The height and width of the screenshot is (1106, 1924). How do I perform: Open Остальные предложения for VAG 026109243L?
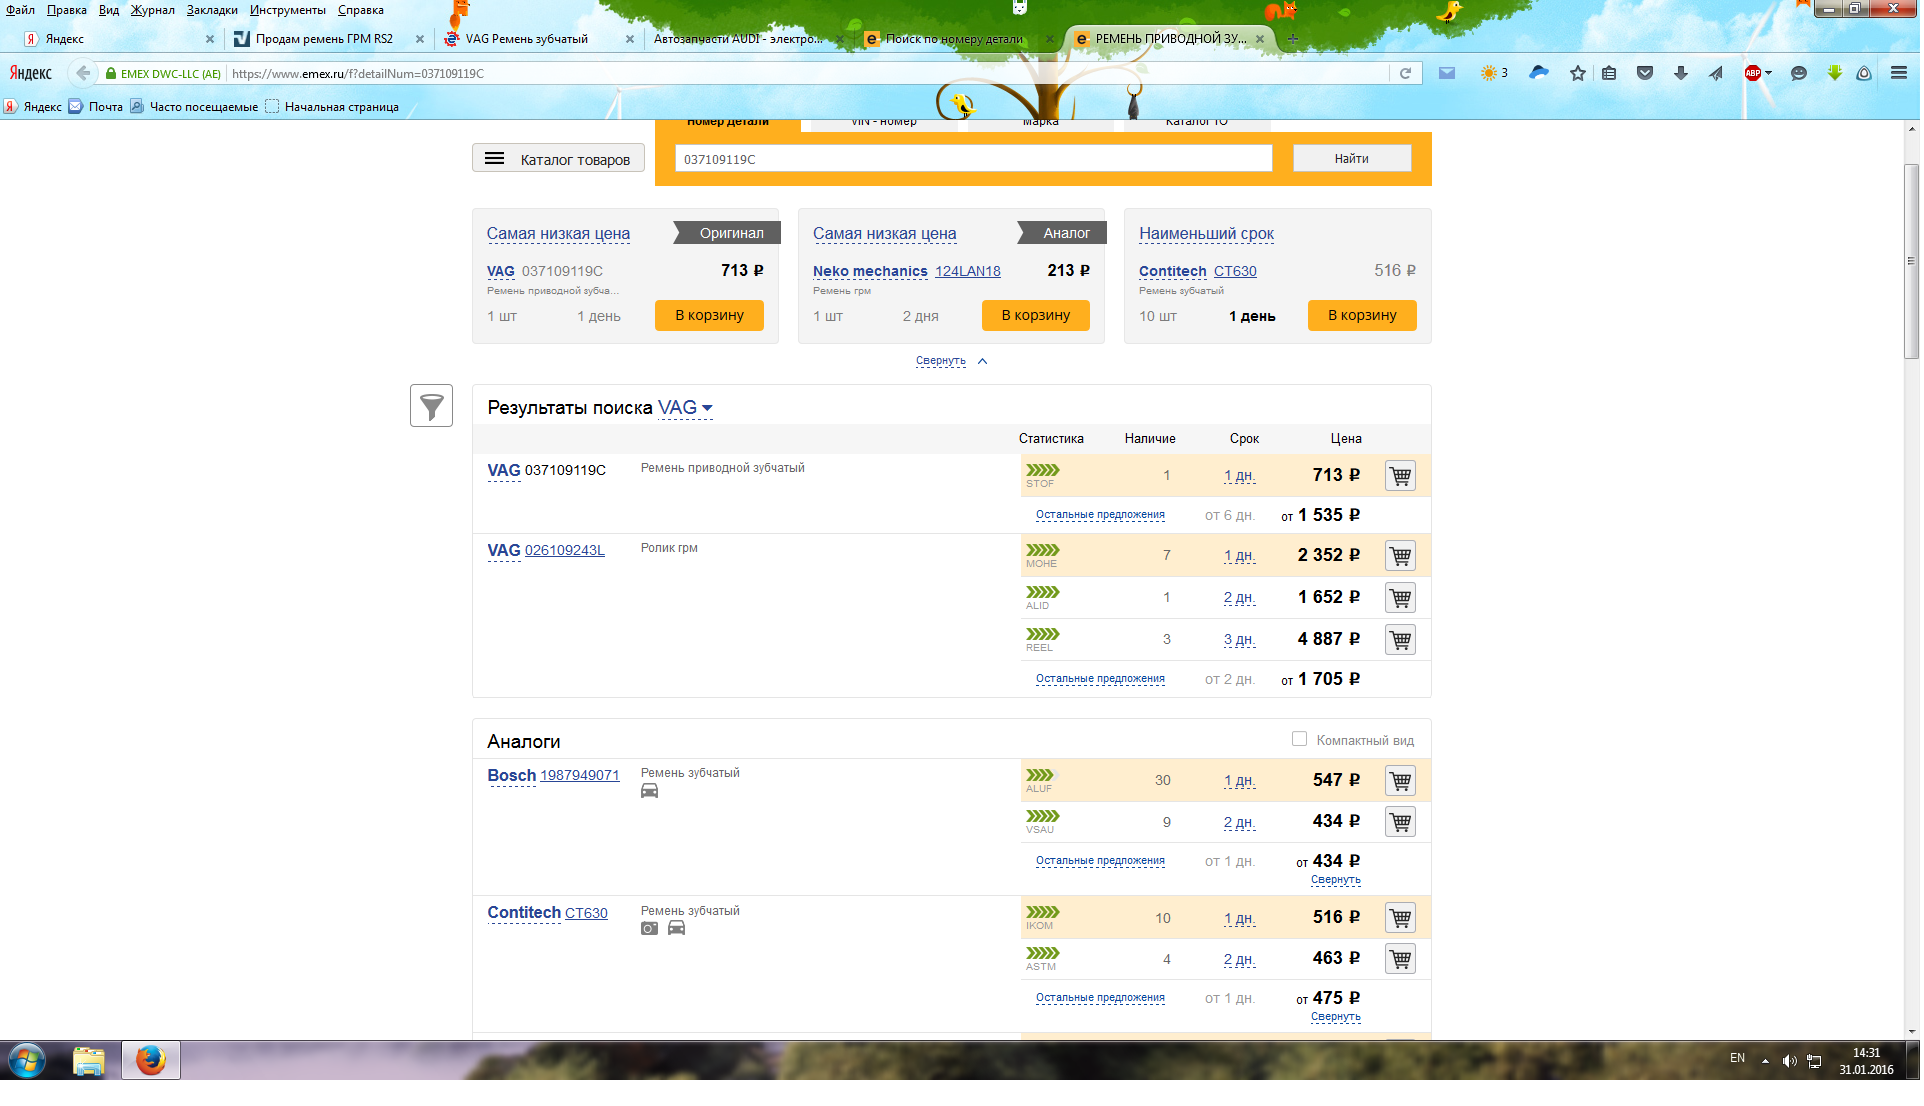click(1100, 679)
